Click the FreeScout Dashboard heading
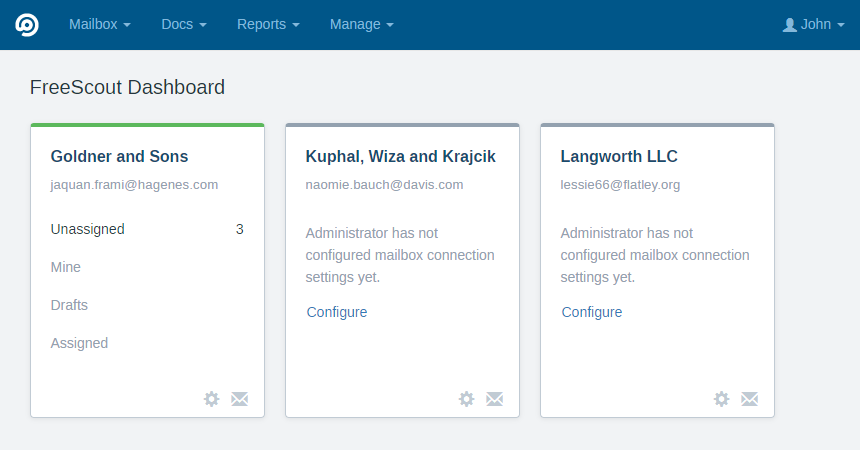Viewport: 860px width, 450px height. tap(127, 87)
